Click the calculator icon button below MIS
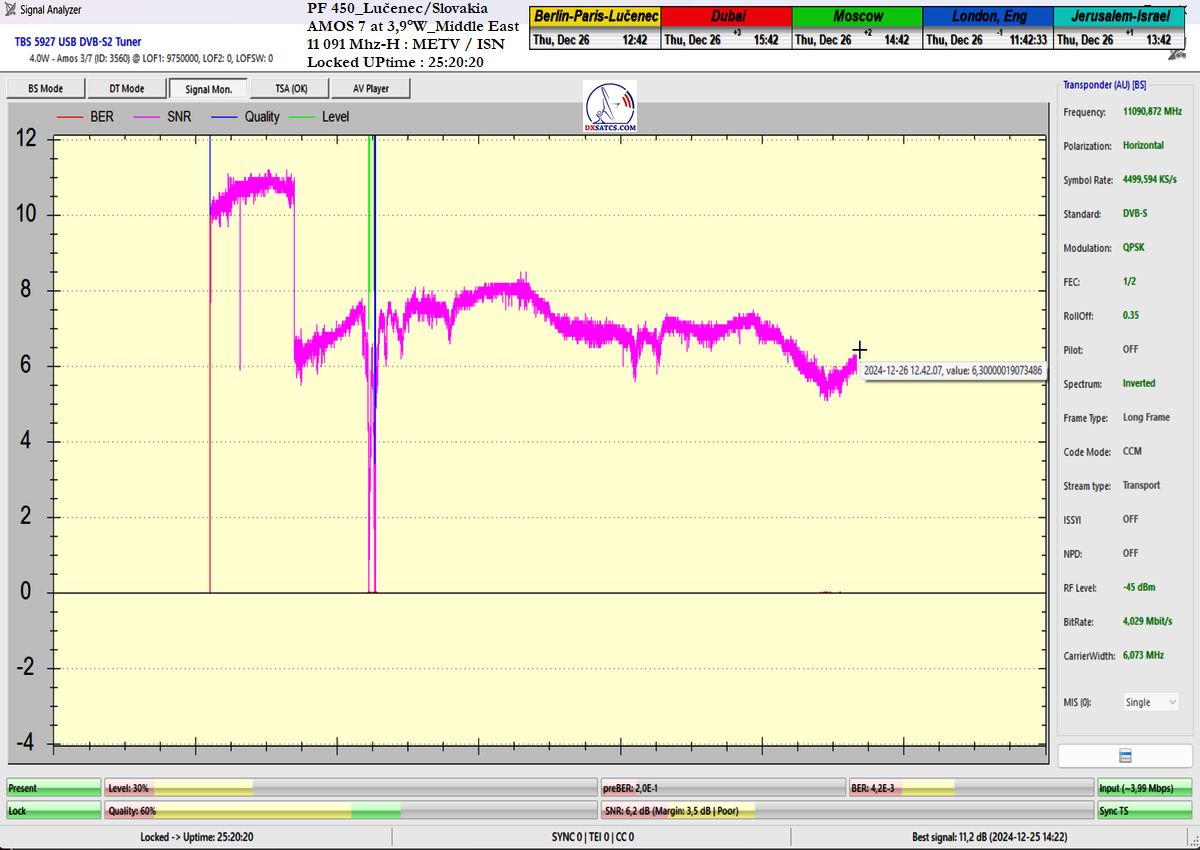Screen dimensions: 1200x850 coord(1125,755)
